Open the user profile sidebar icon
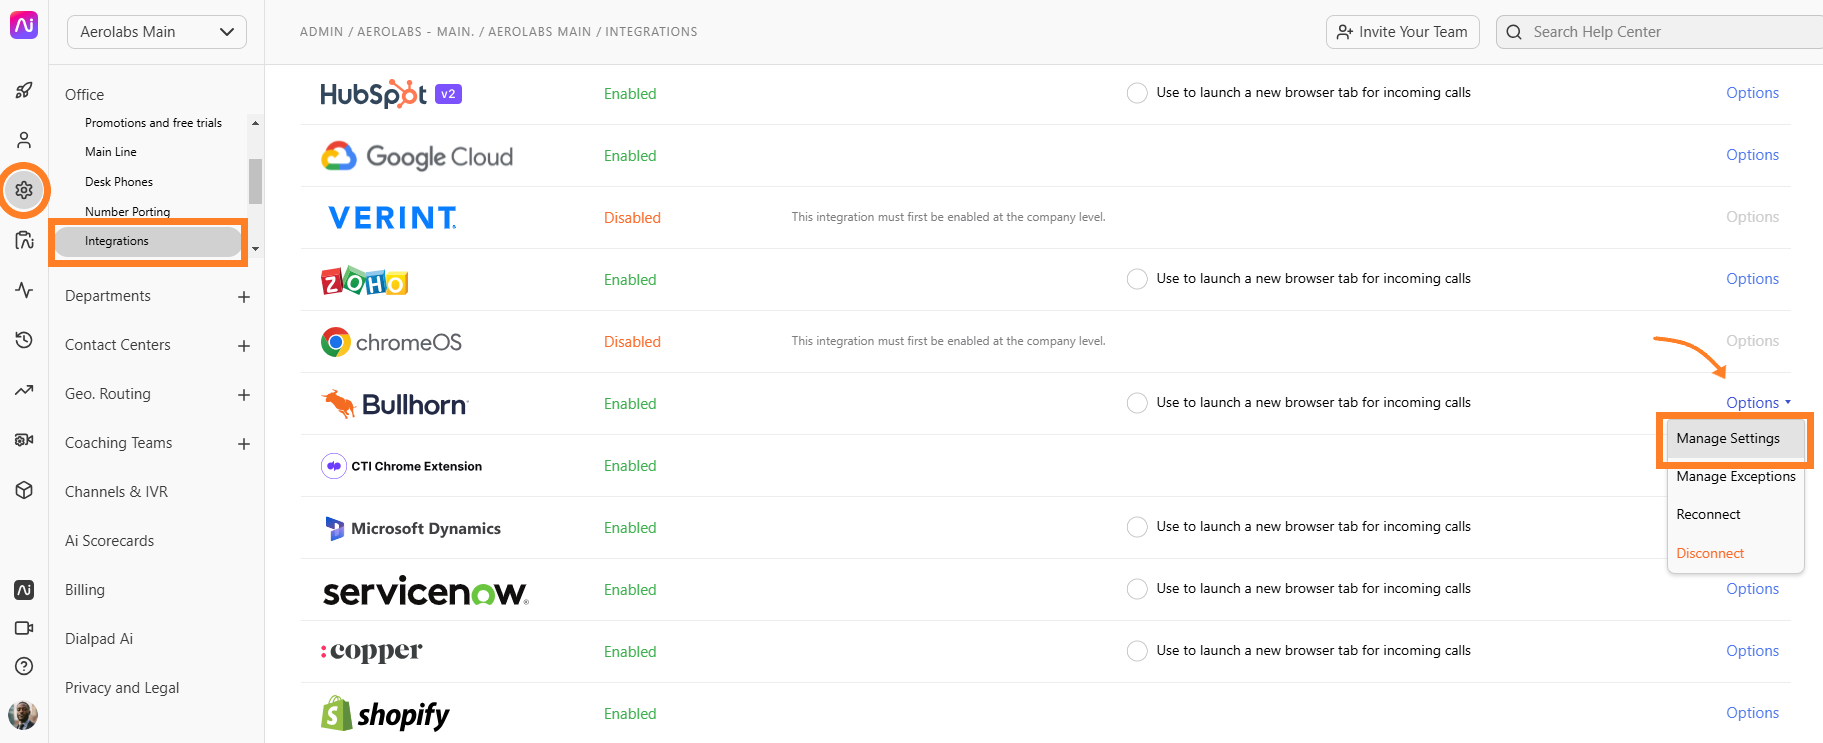 24,140
